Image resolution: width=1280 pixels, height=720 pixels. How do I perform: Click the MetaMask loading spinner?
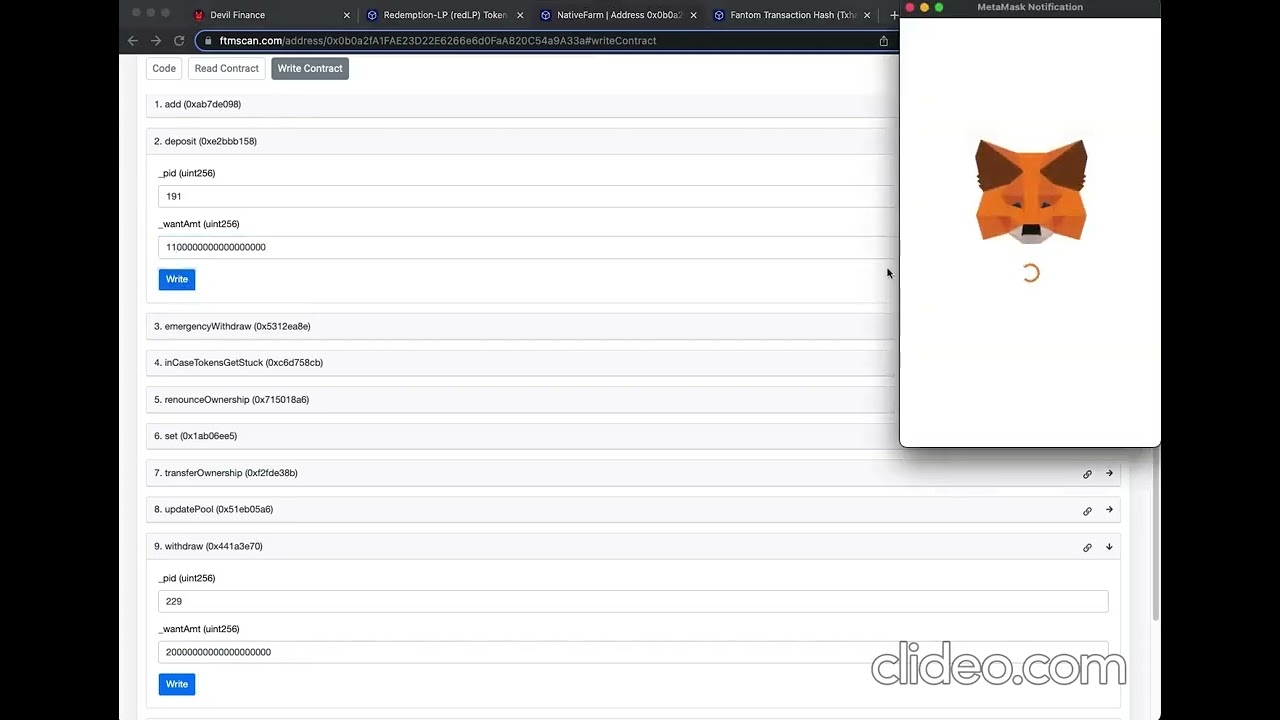click(1031, 273)
